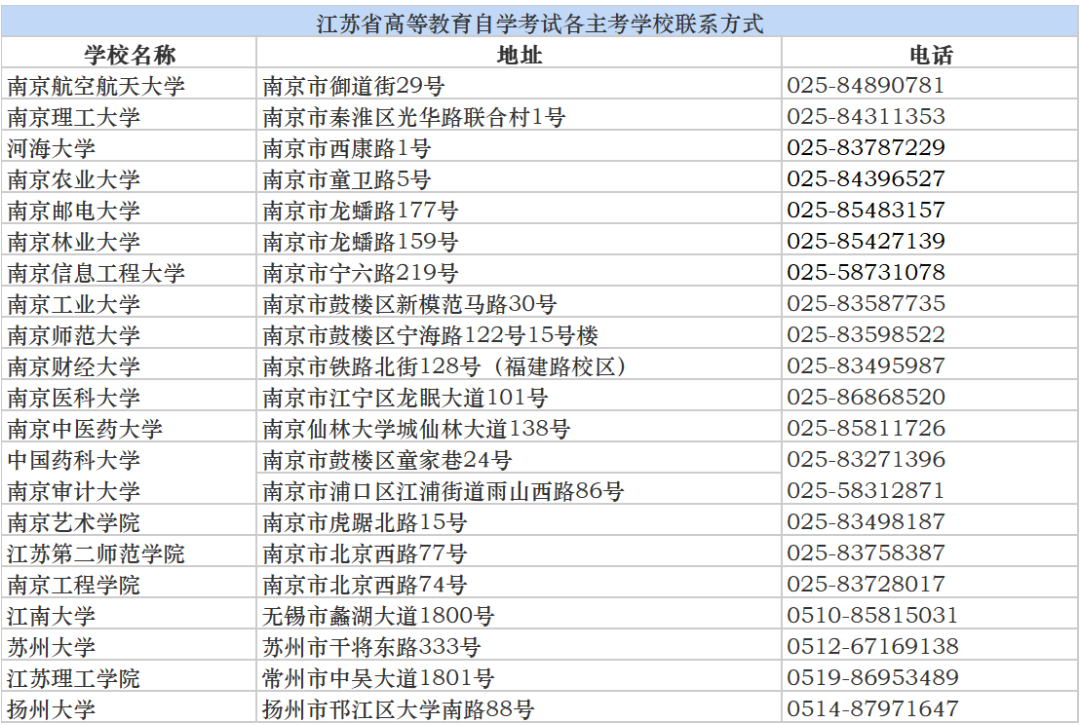This screenshot has height=725, width=1082.
Task: Select the address 无锡市蠡湖大道1800号
Action: [378, 616]
